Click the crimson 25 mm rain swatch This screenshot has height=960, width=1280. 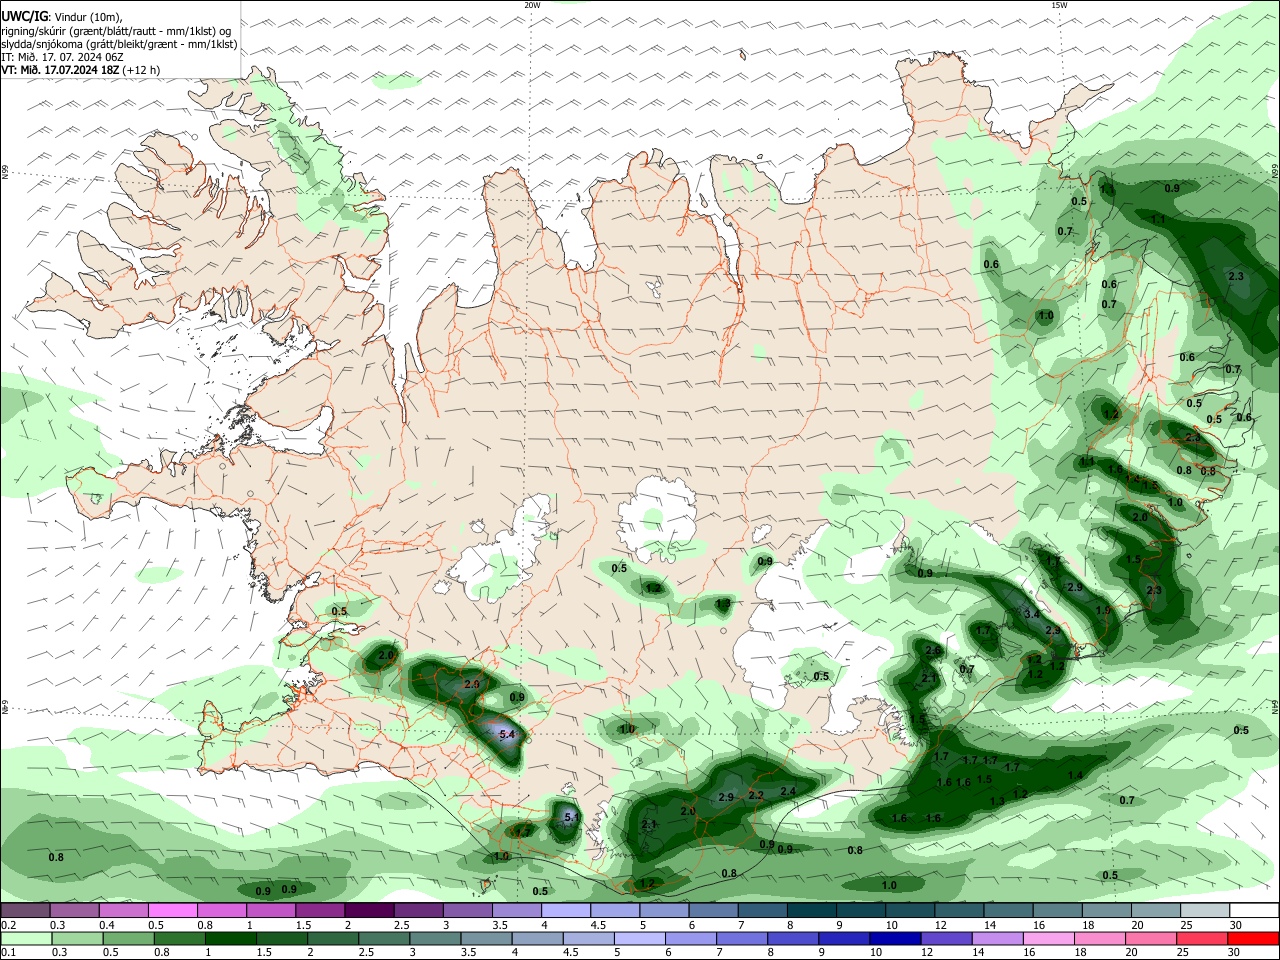click(1203, 939)
